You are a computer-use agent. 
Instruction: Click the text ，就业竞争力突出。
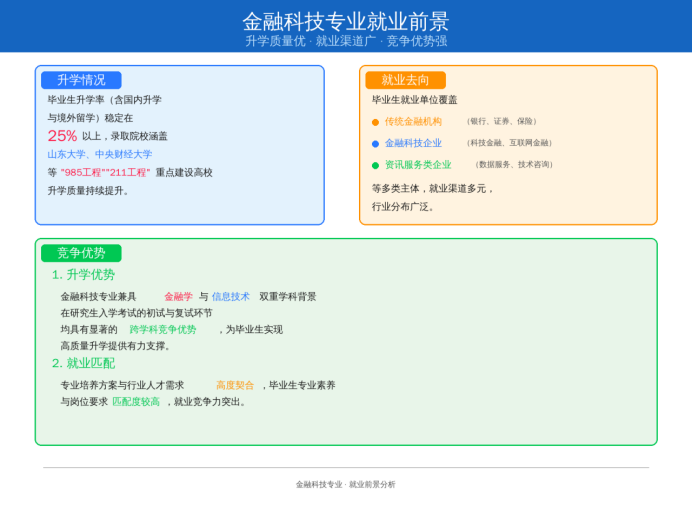206,402
